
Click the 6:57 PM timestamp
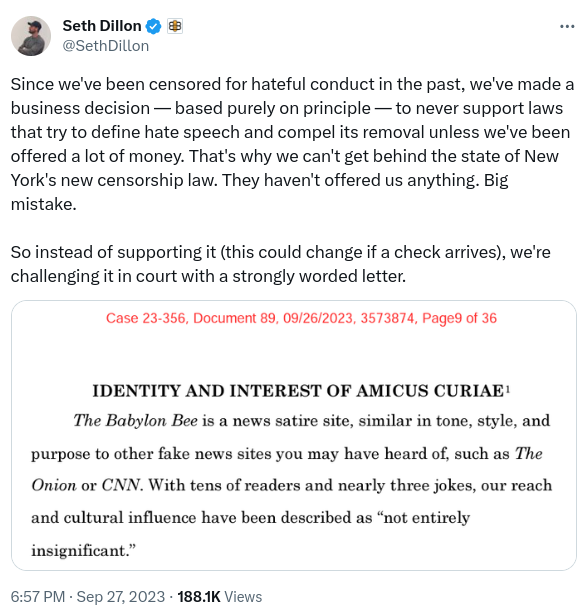pyautogui.click(x=38, y=597)
